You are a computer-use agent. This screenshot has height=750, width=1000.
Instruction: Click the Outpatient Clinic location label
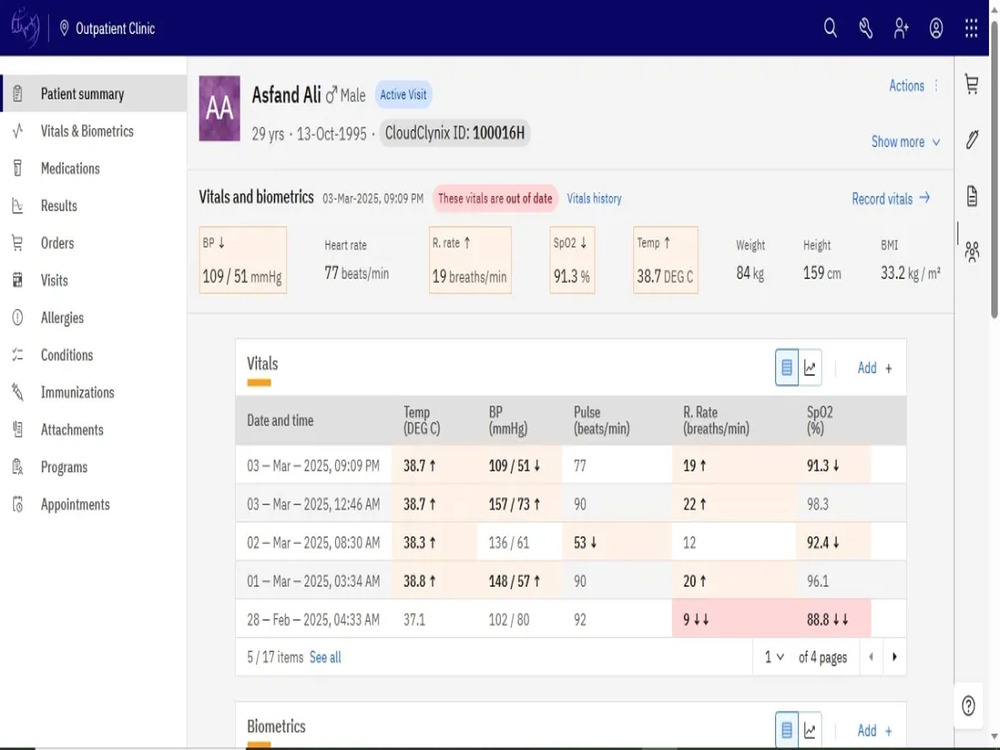pos(115,29)
